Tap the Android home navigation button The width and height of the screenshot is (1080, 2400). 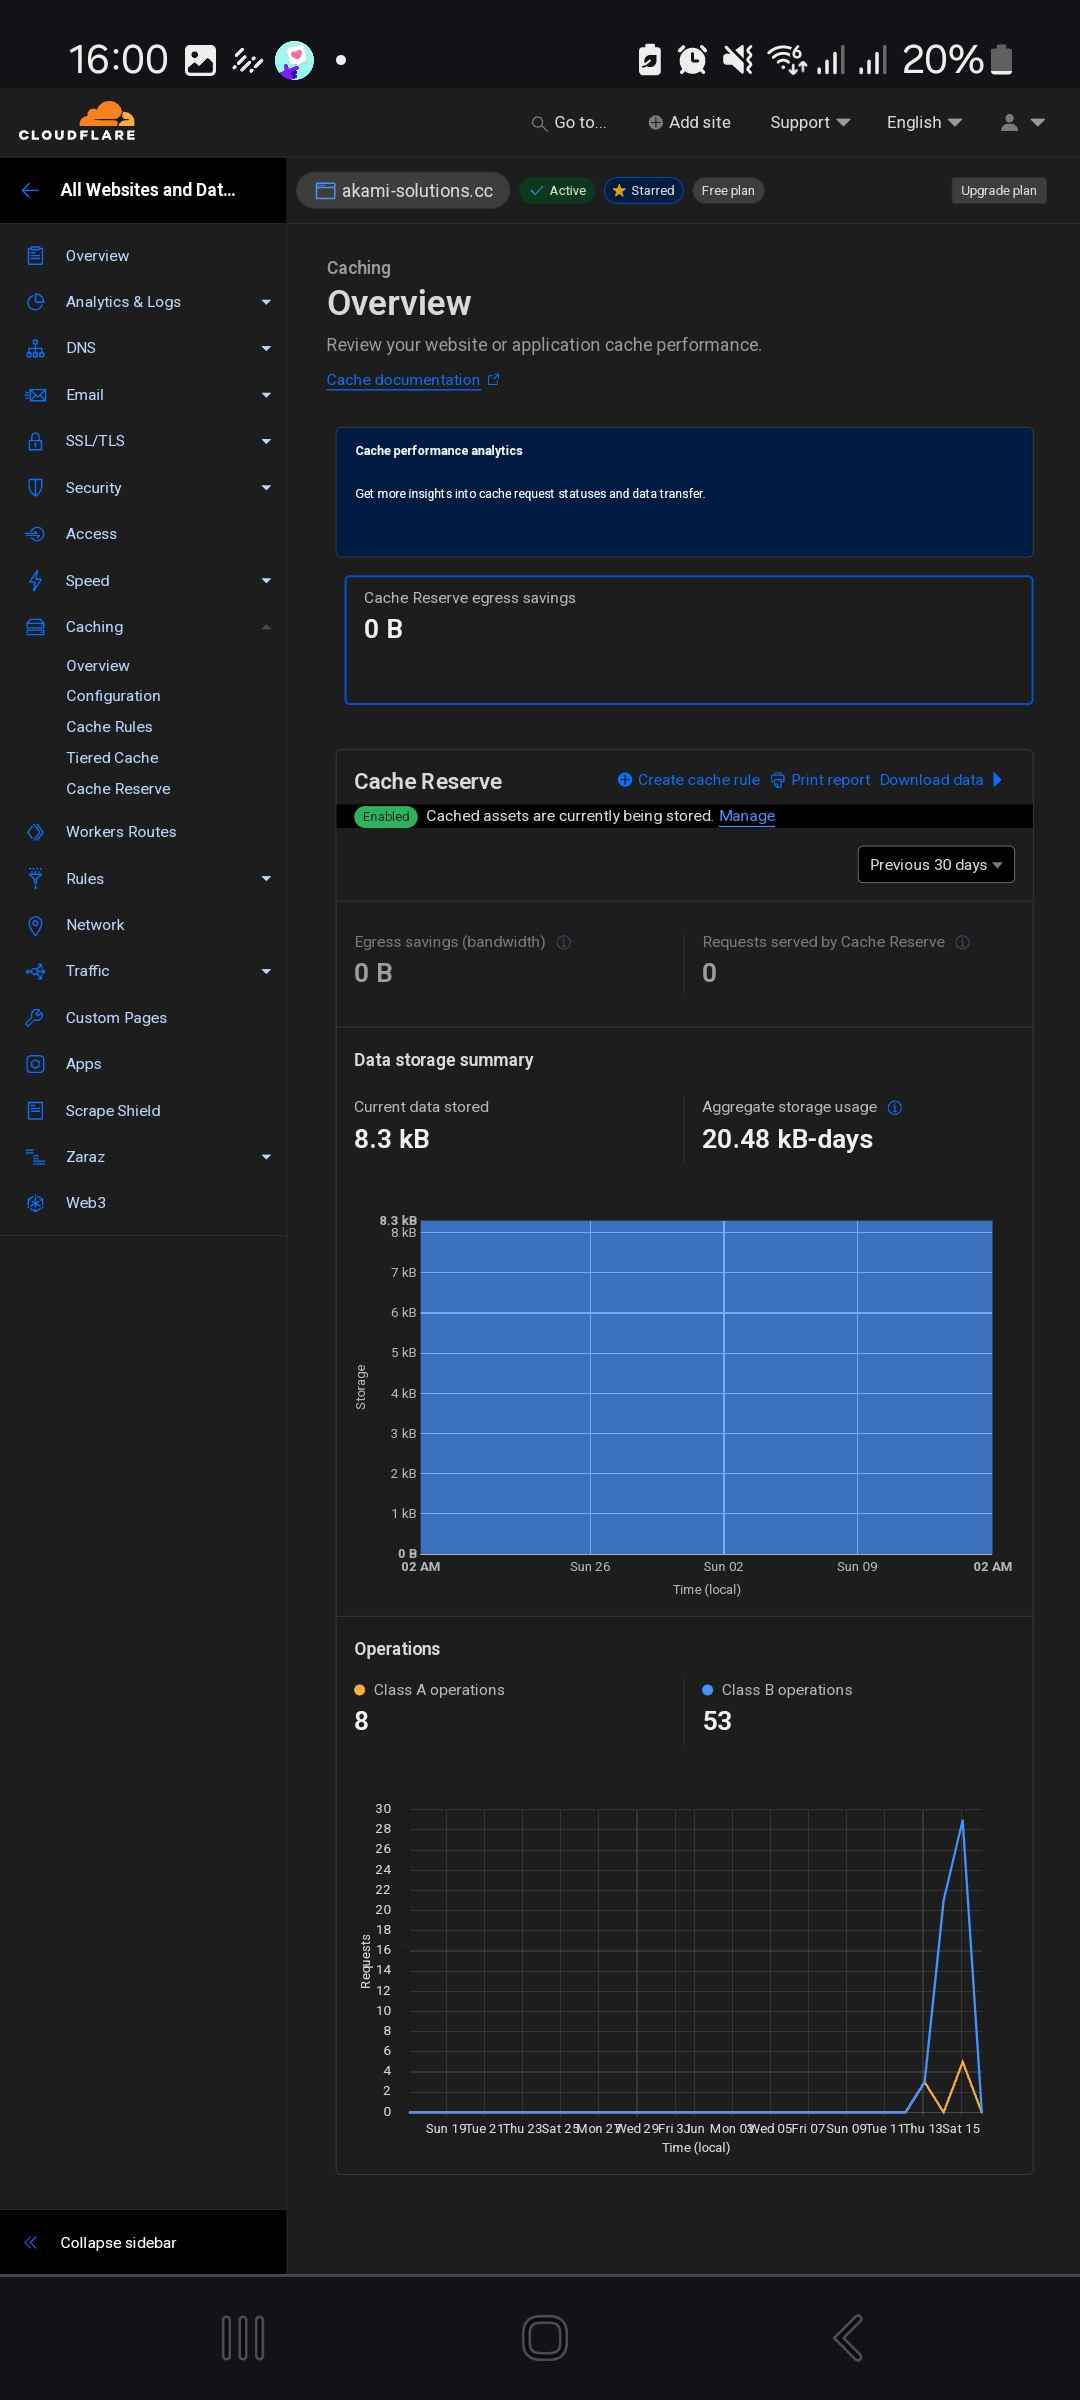coord(545,2338)
